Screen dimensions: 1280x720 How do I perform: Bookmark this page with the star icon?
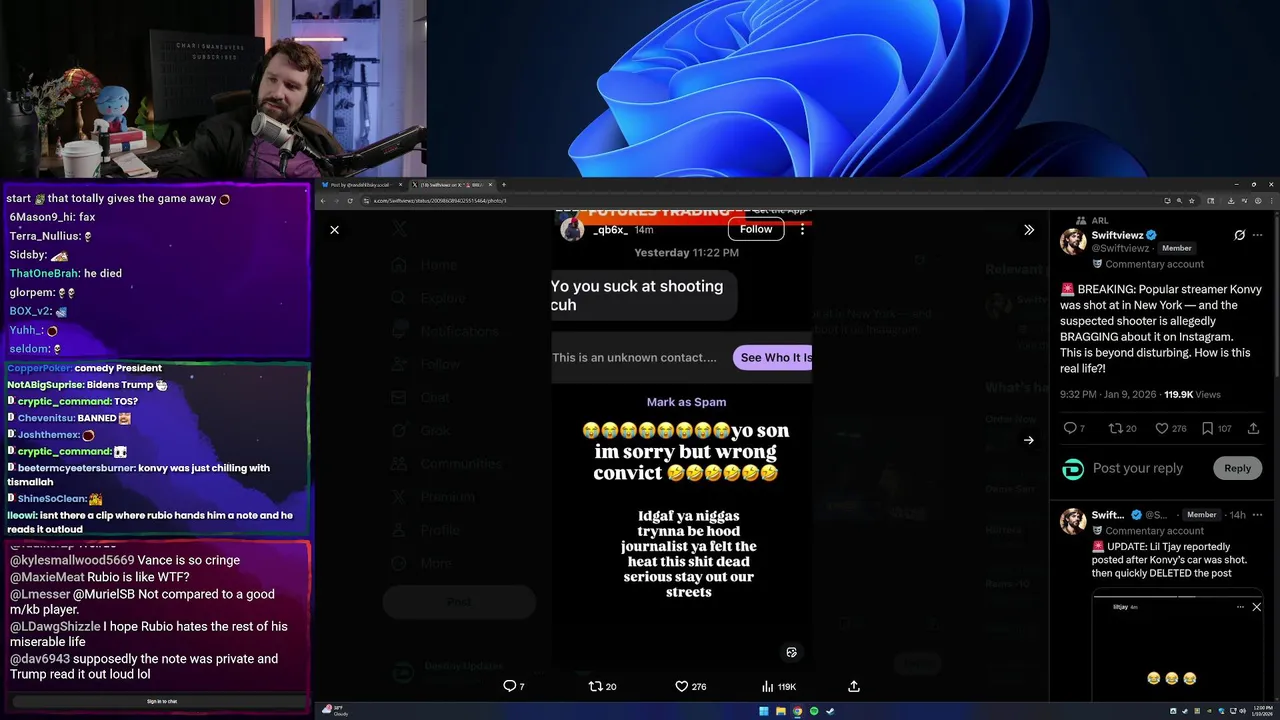pos(1192,201)
